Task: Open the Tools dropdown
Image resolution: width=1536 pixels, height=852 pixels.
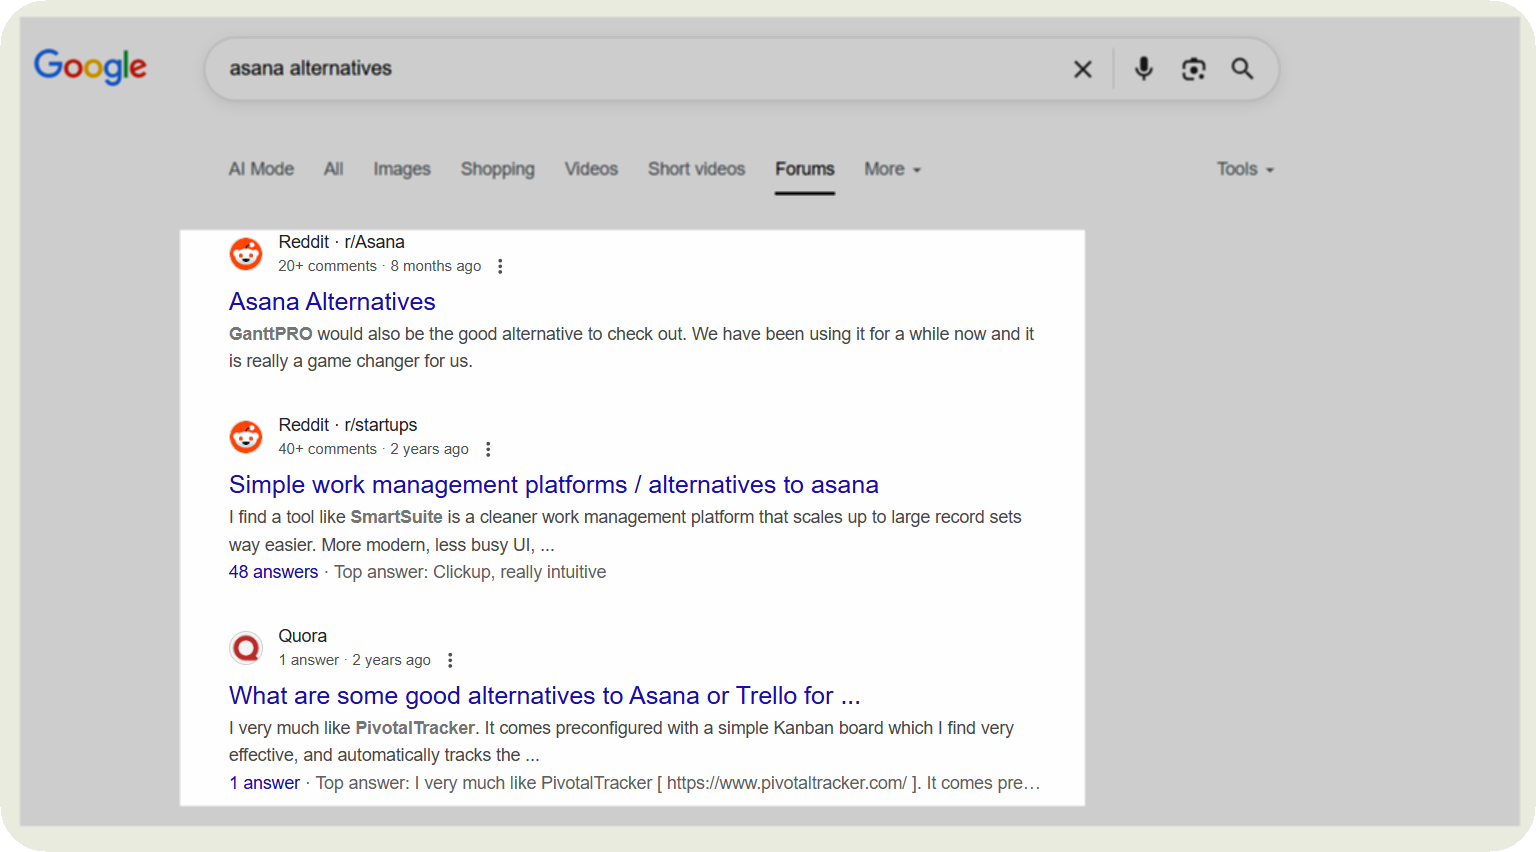Action: tap(1245, 169)
